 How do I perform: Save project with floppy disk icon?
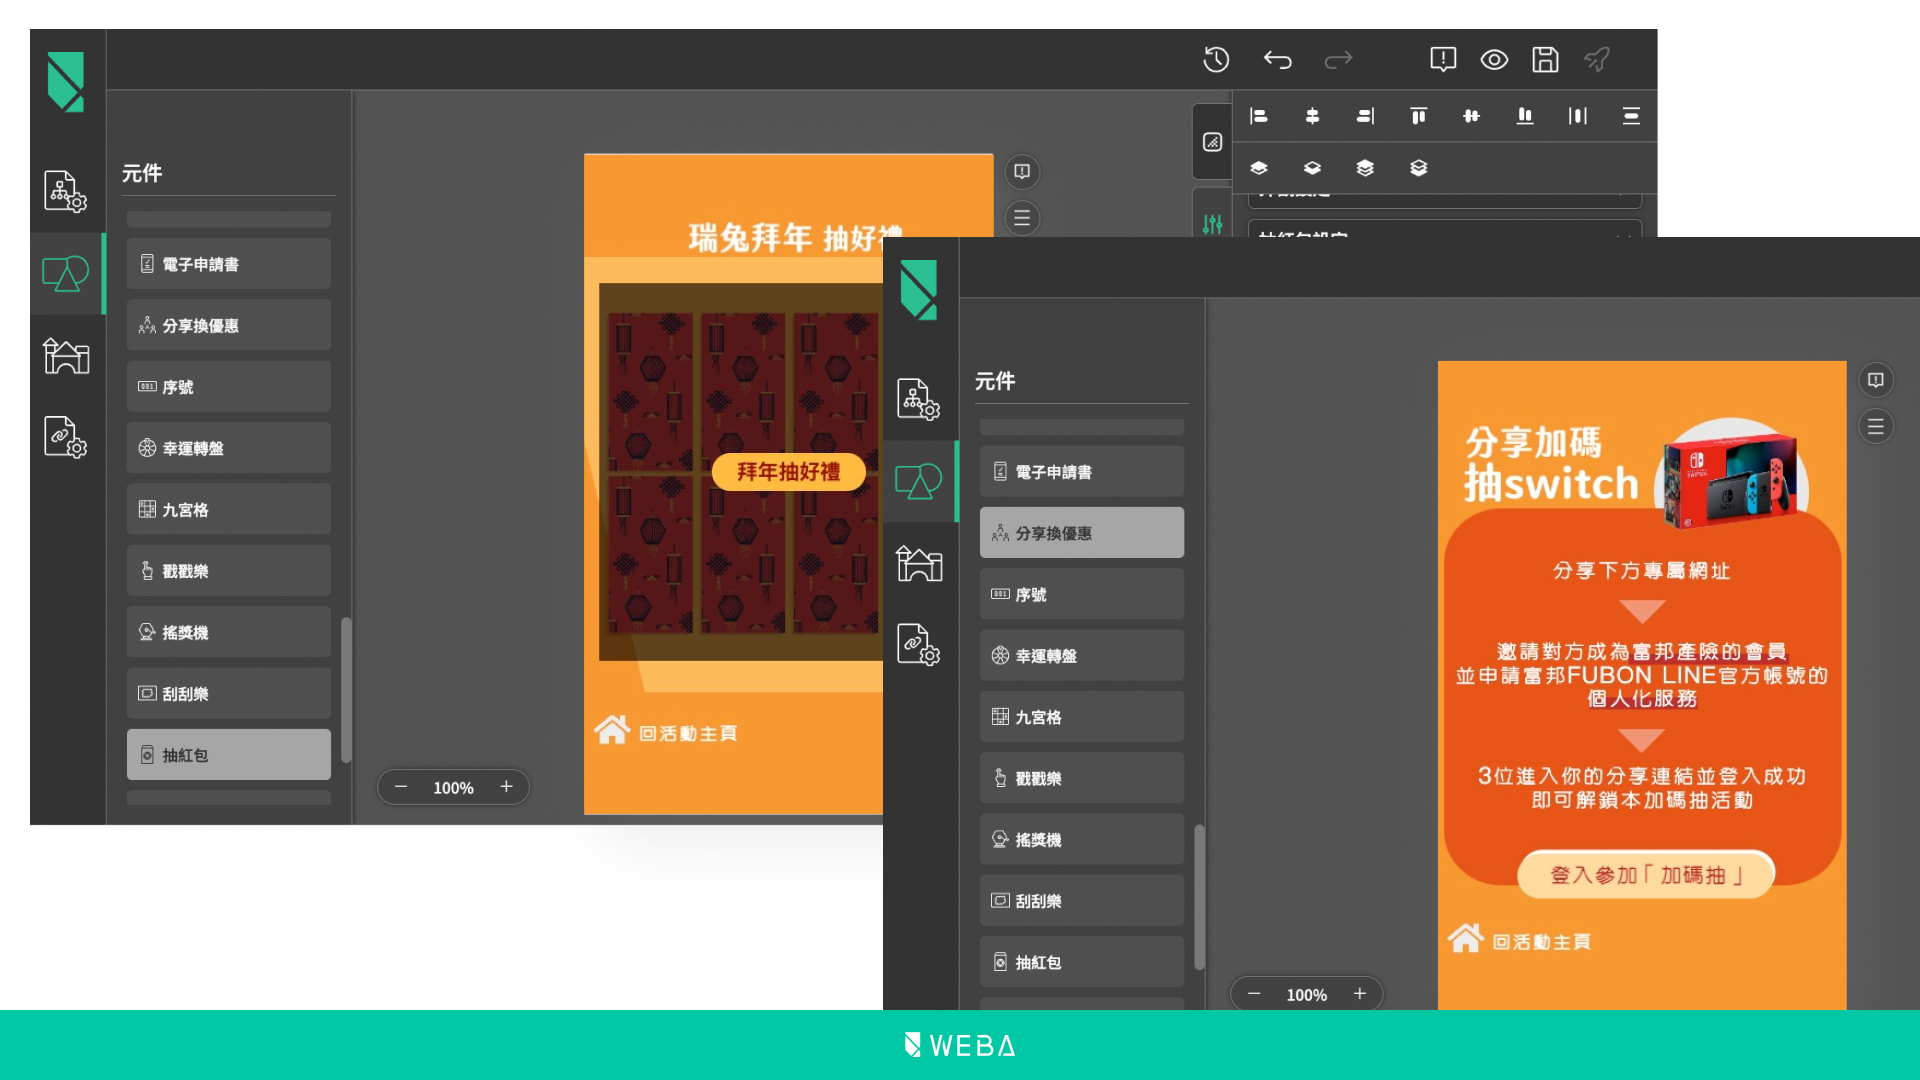(1545, 60)
